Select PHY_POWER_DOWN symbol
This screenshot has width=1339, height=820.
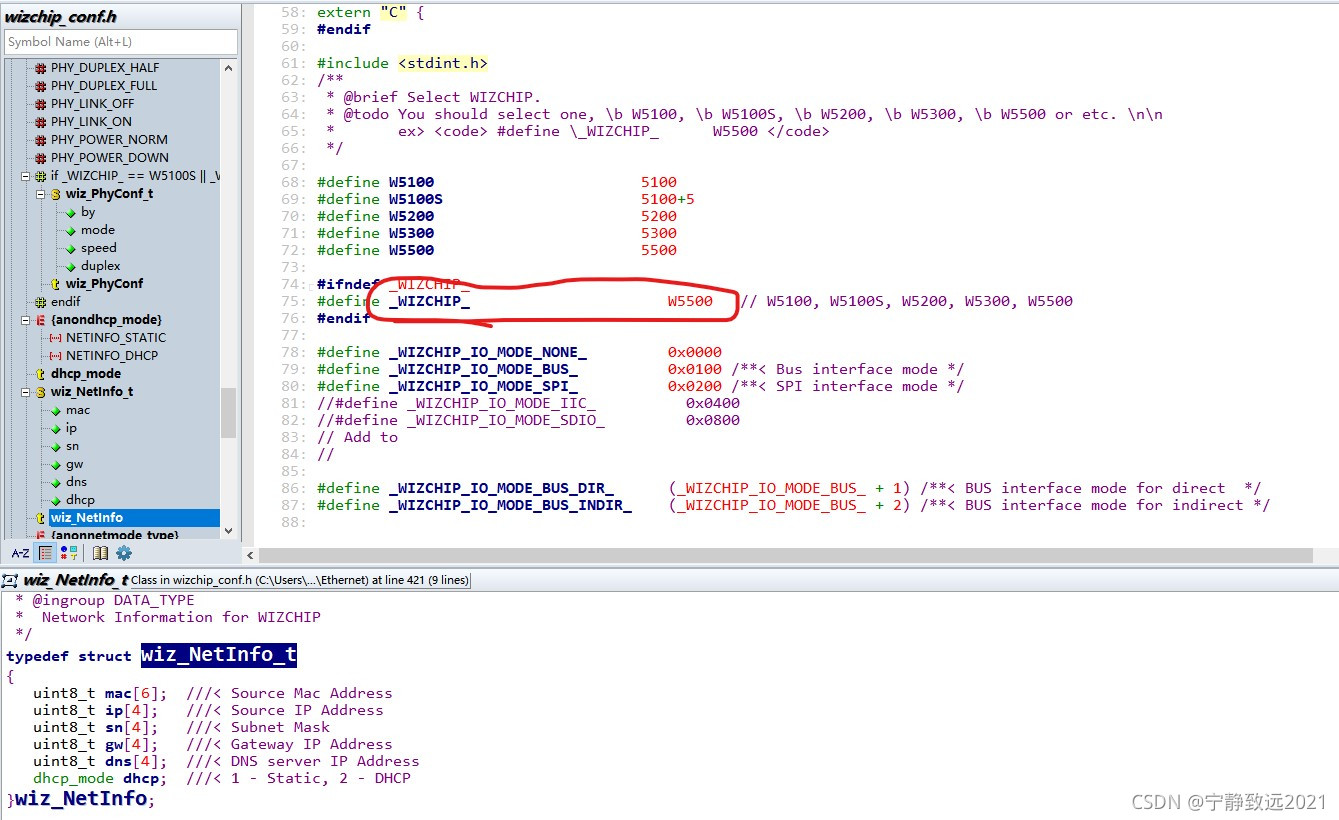click(x=110, y=158)
